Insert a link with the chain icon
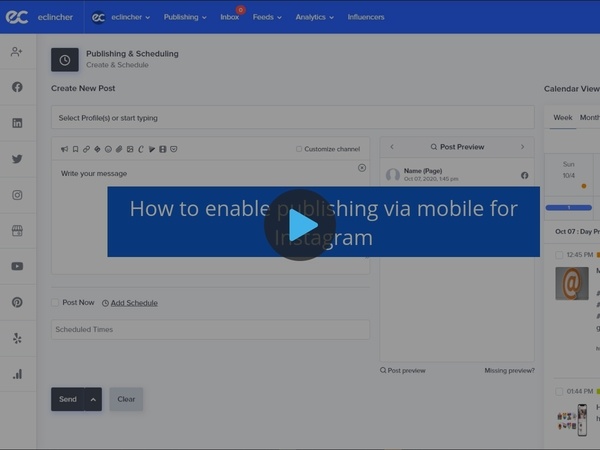 pos(86,149)
